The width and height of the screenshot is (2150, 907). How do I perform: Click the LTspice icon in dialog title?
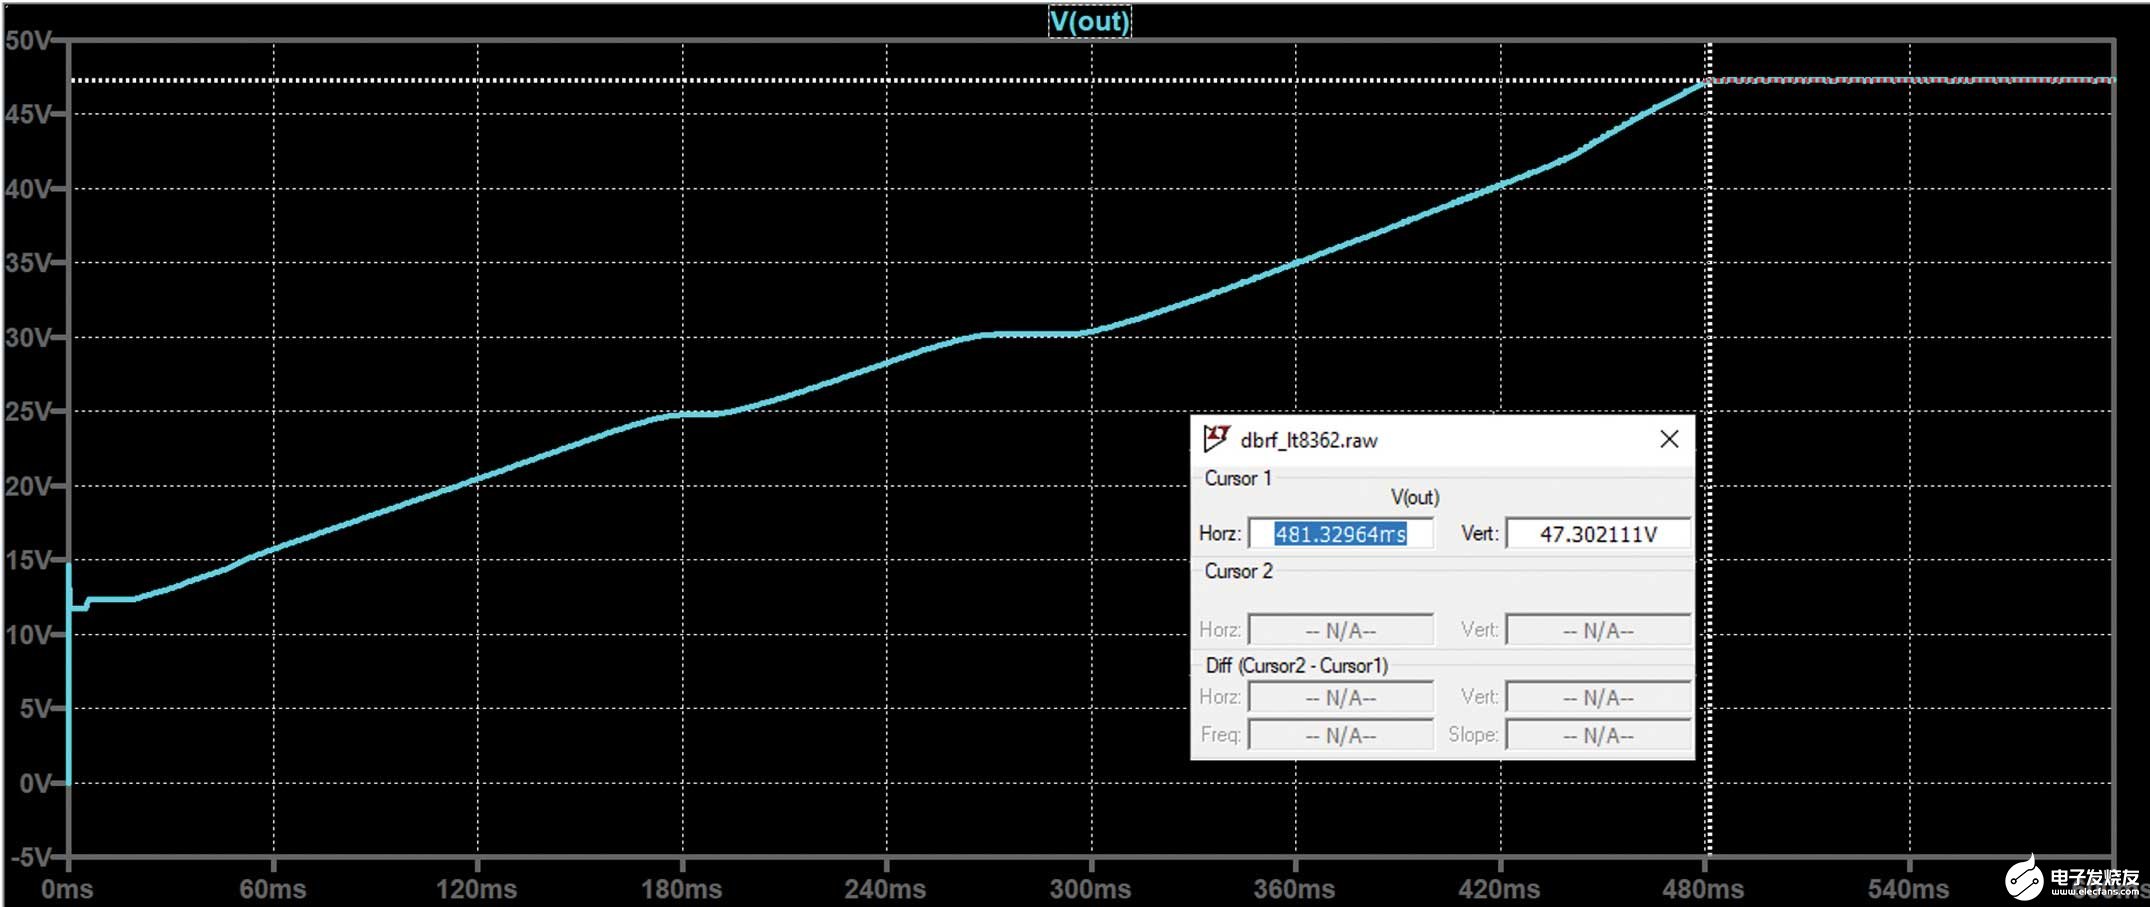(1216, 438)
